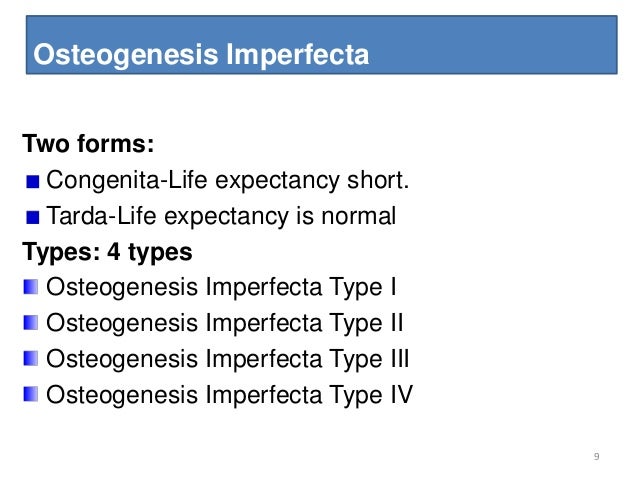Click the blue title banner bar
This screenshot has width=638, height=479.
coord(321,45)
